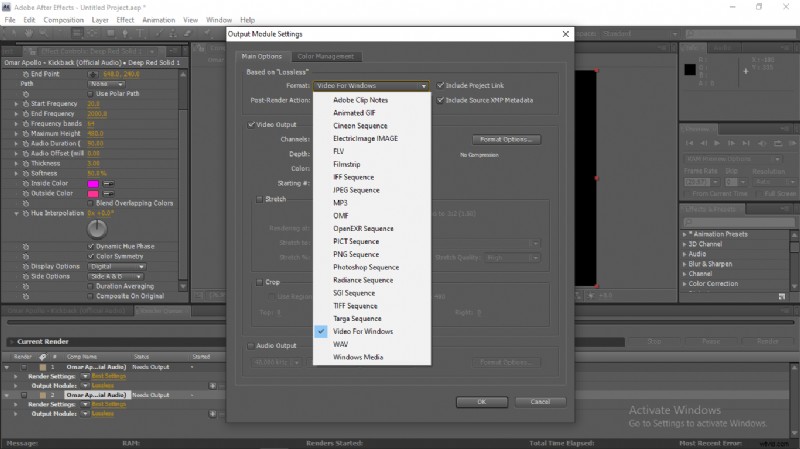Open the Display Options Digital dropdown
The image size is (800, 449).
tap(116, 266)
